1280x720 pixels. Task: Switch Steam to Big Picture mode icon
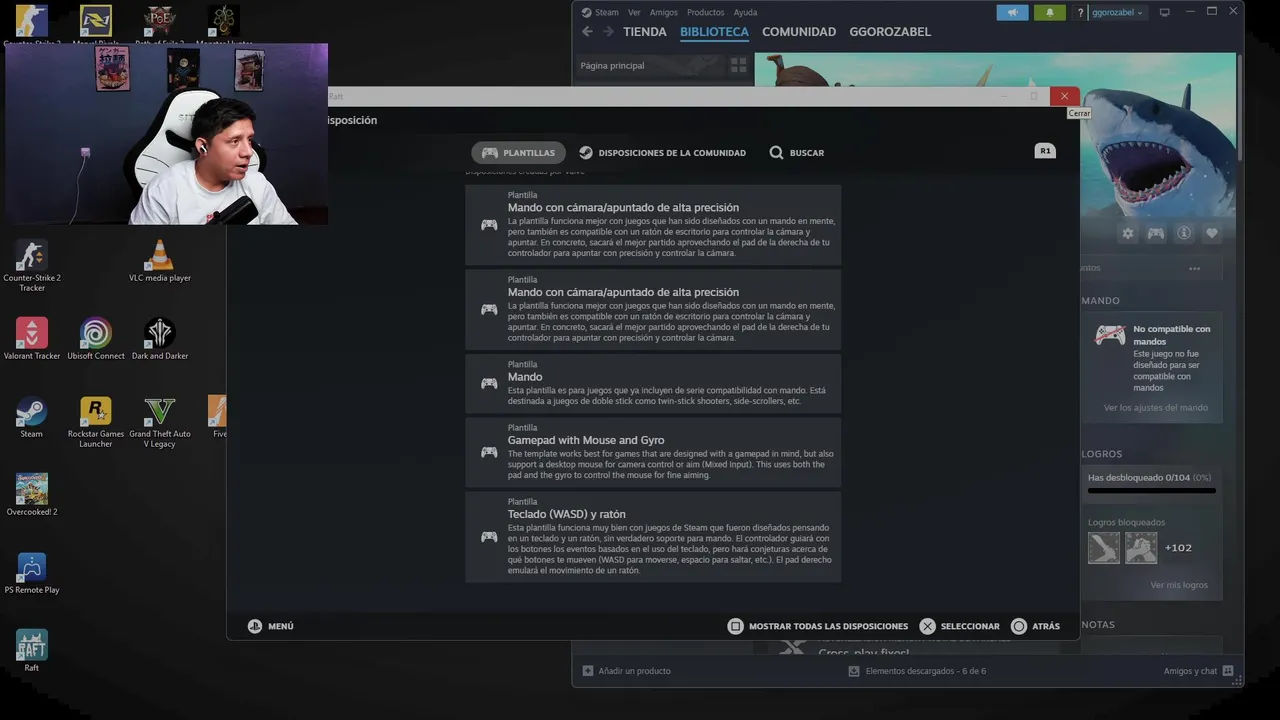point(1164,12)
